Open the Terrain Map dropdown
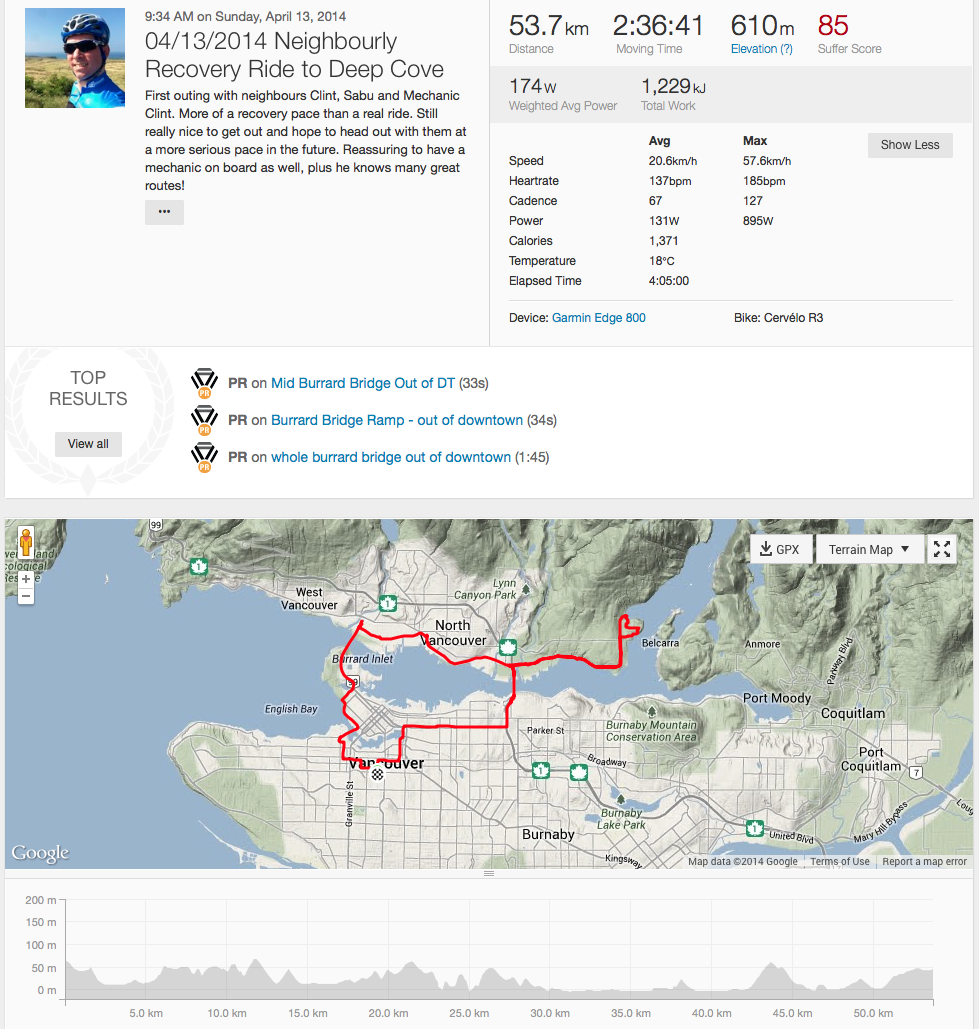979x1029 pixels. (x=869, y=549)
